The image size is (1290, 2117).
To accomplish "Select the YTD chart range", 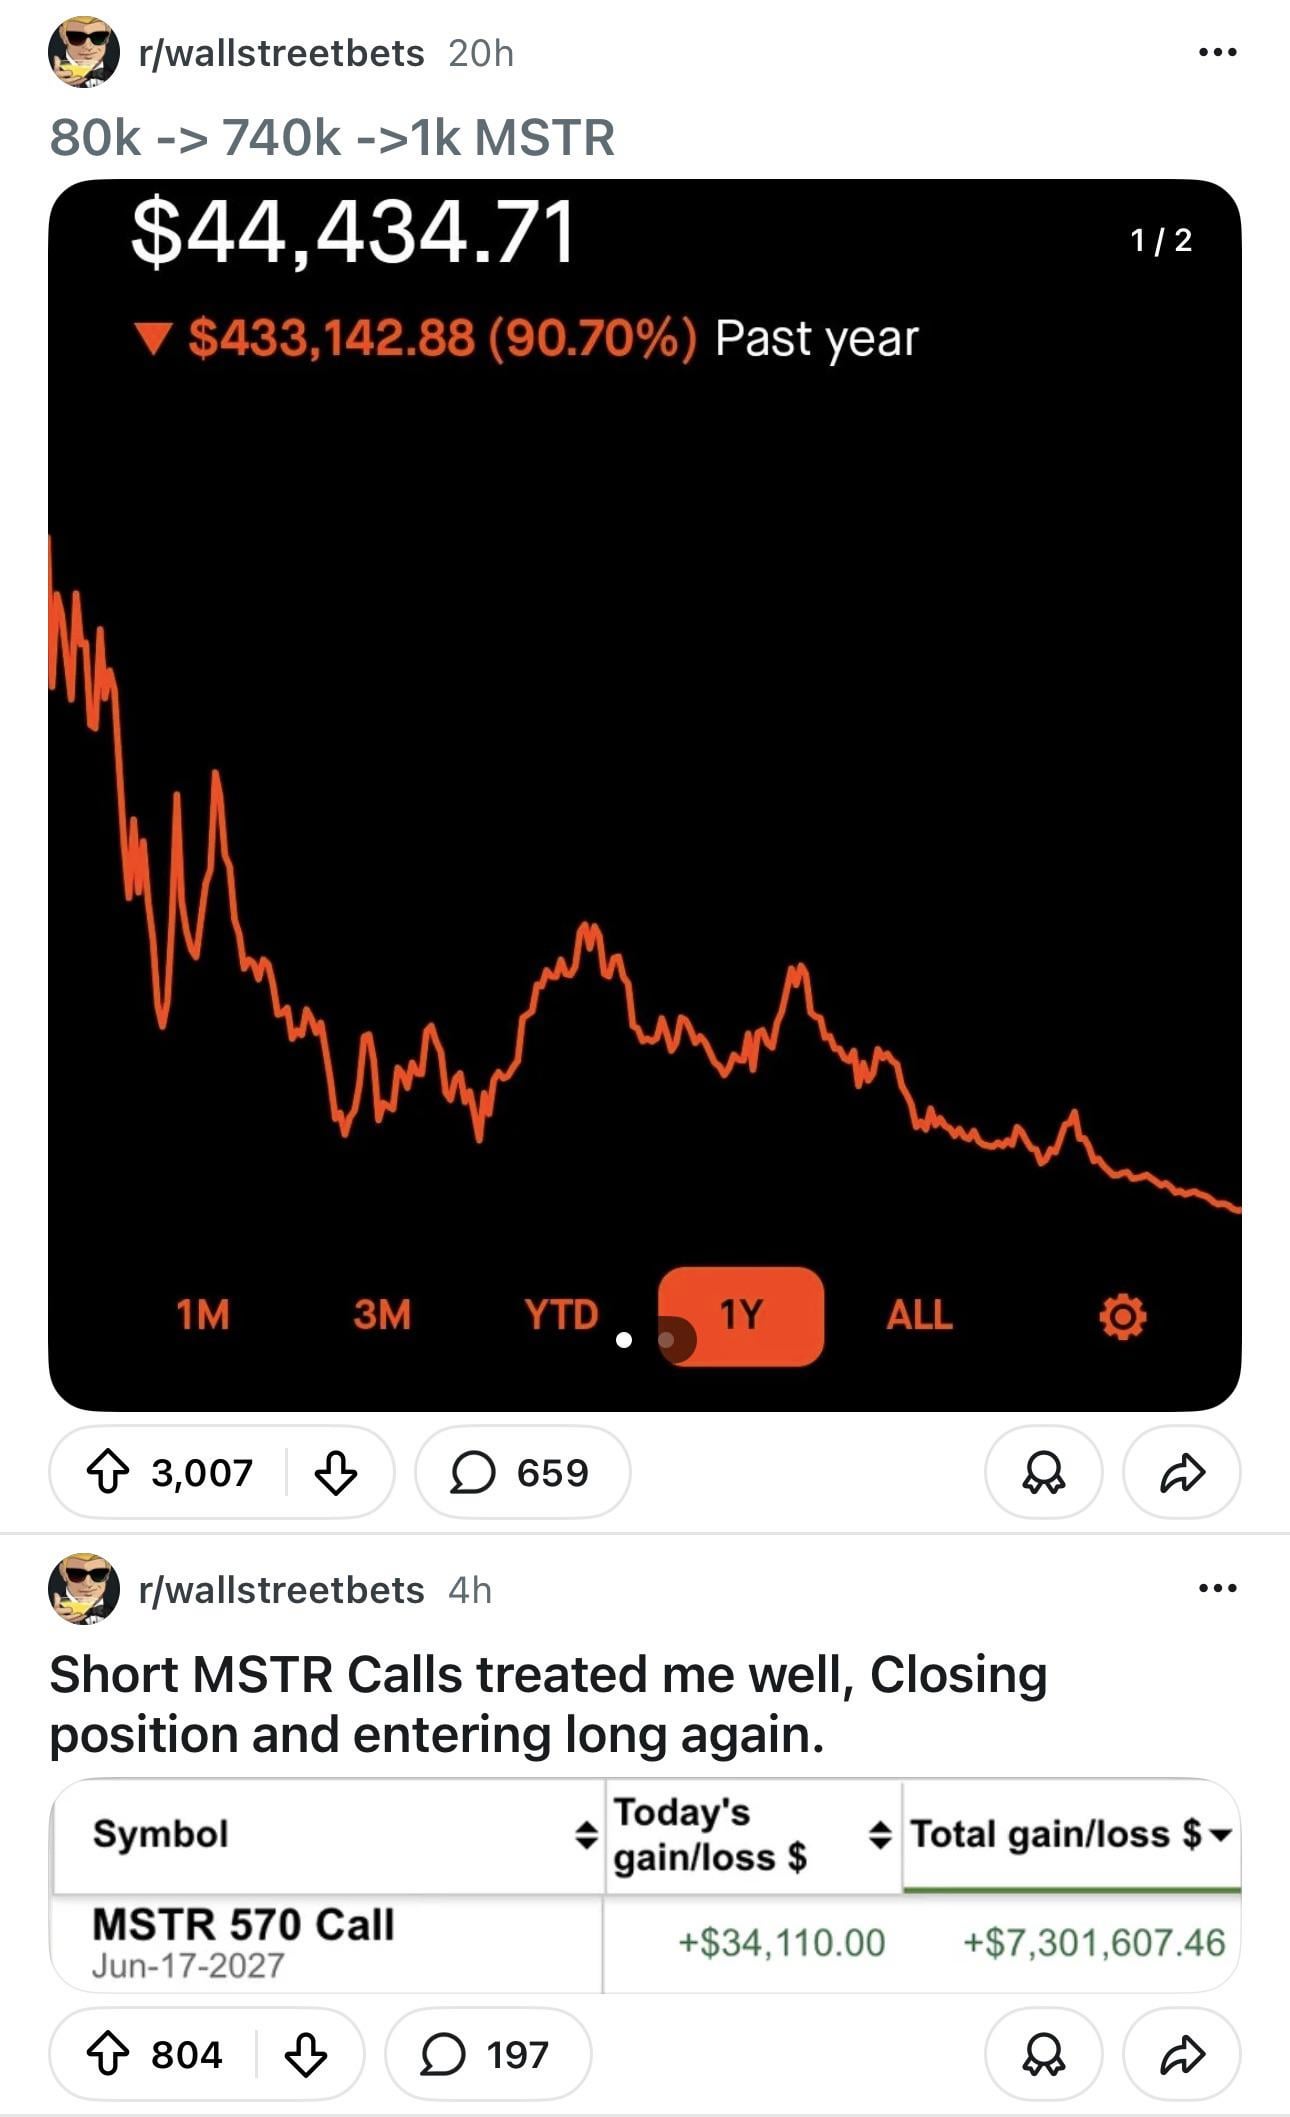I will tap(561, 1315).
